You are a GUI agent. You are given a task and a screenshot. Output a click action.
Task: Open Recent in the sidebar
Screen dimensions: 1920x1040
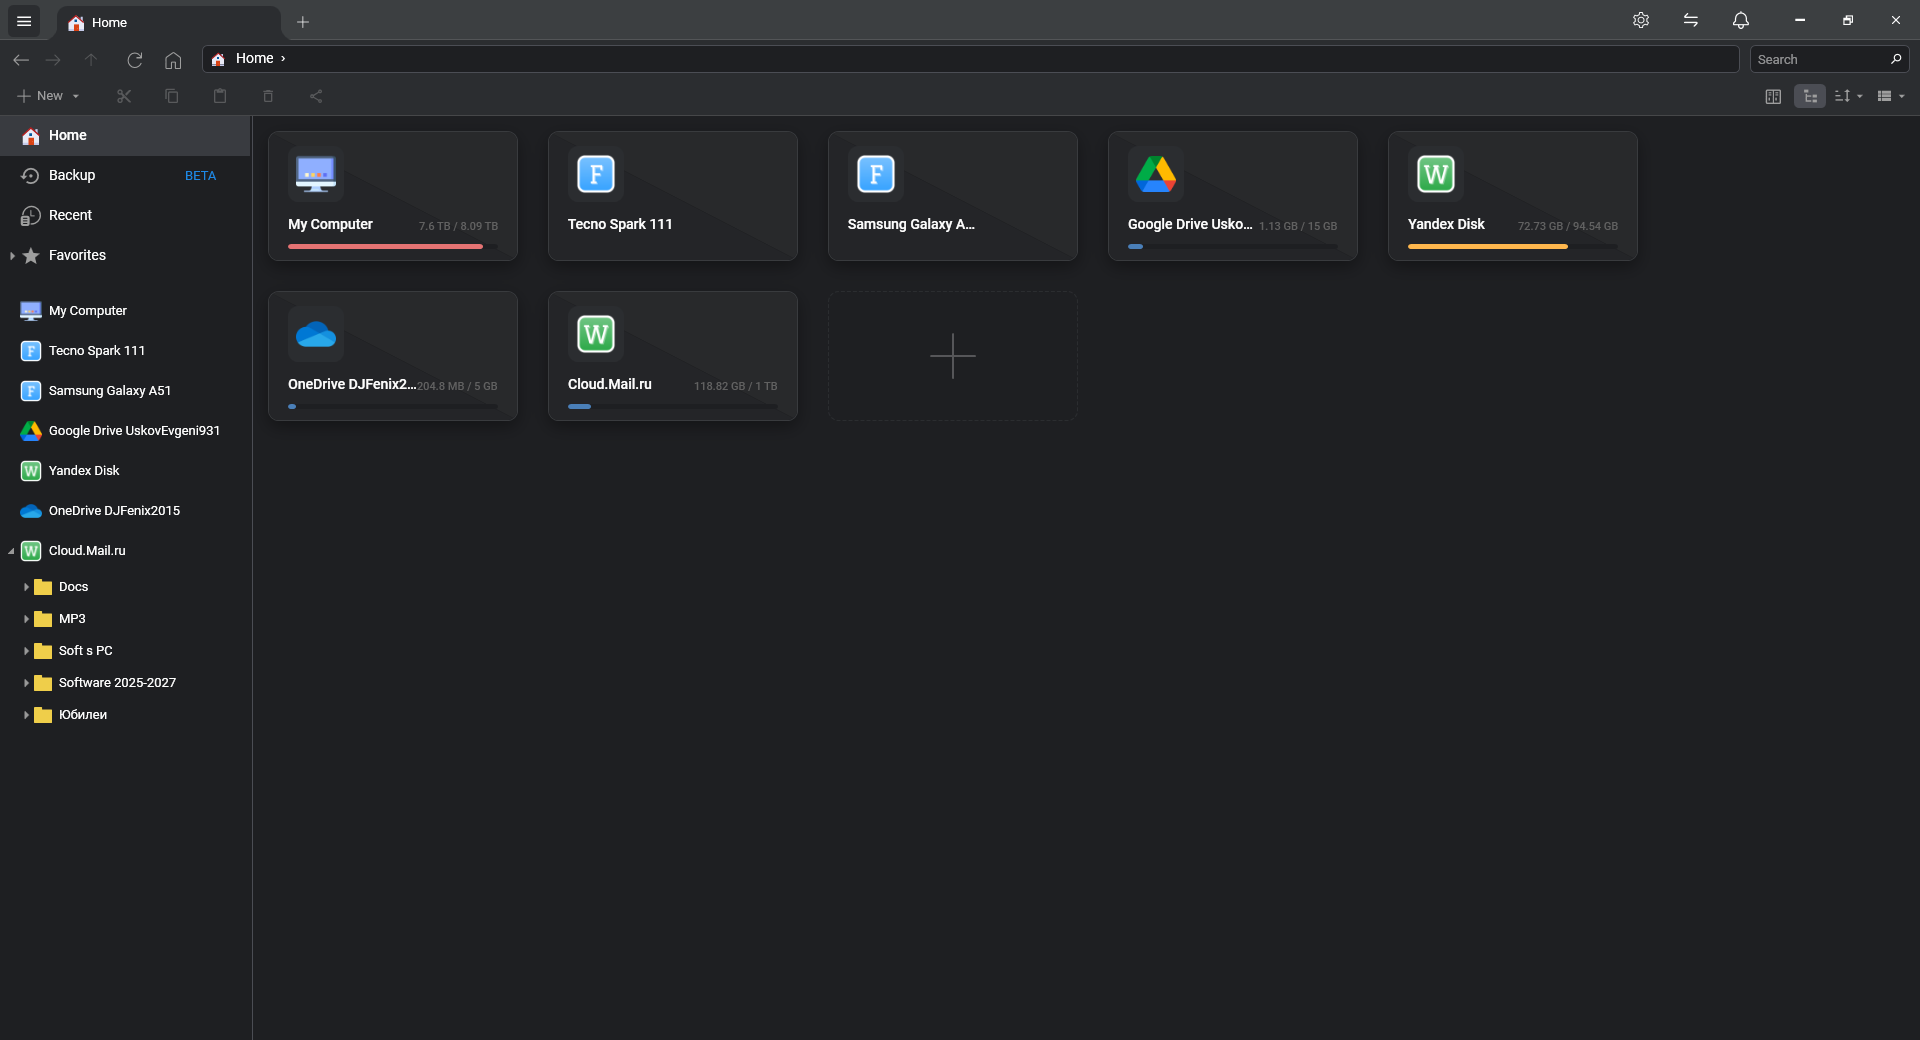pos(125,216)
